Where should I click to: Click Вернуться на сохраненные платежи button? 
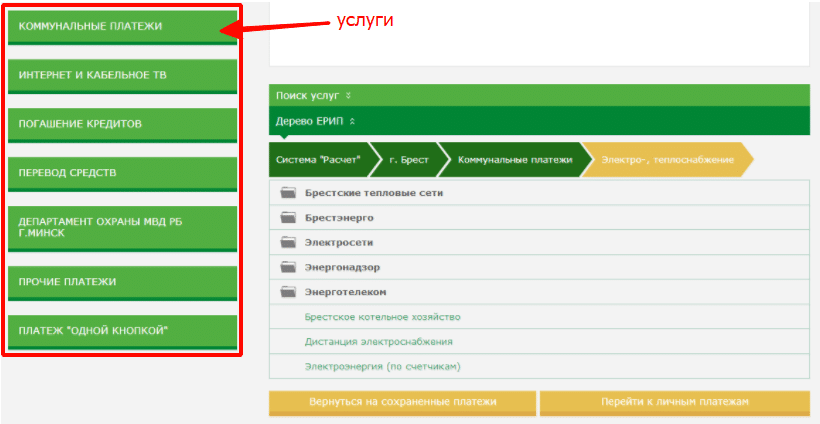click(x=403, y=403)
